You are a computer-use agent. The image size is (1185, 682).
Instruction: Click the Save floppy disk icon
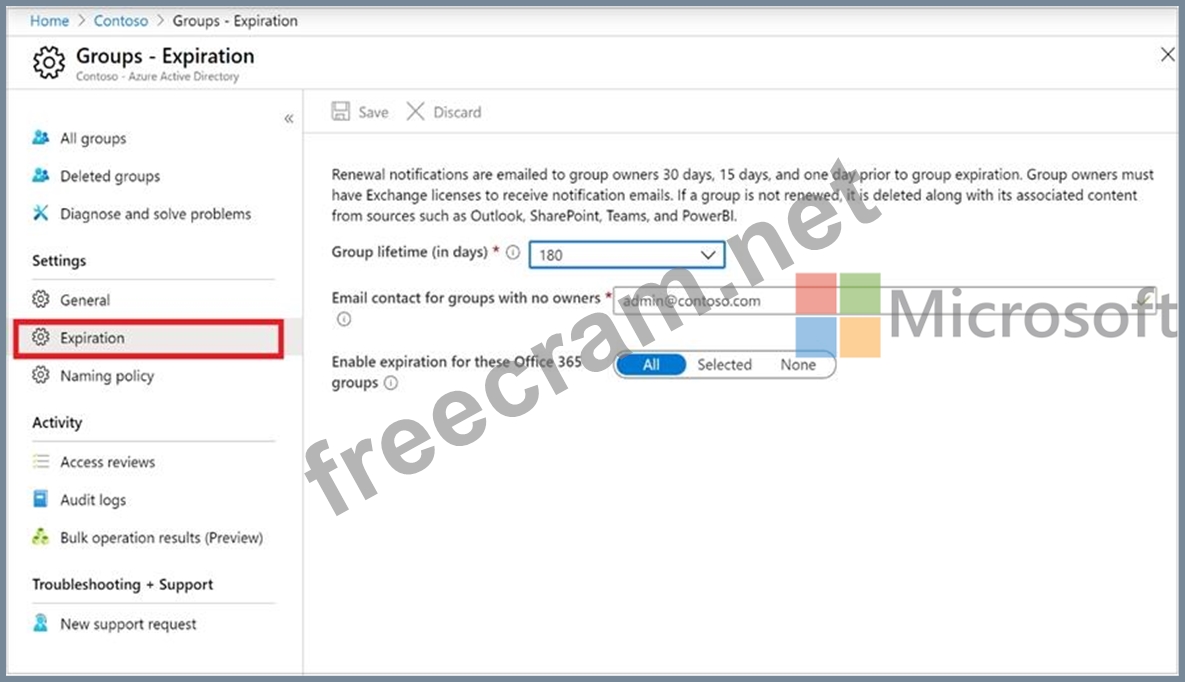[341, 112]
